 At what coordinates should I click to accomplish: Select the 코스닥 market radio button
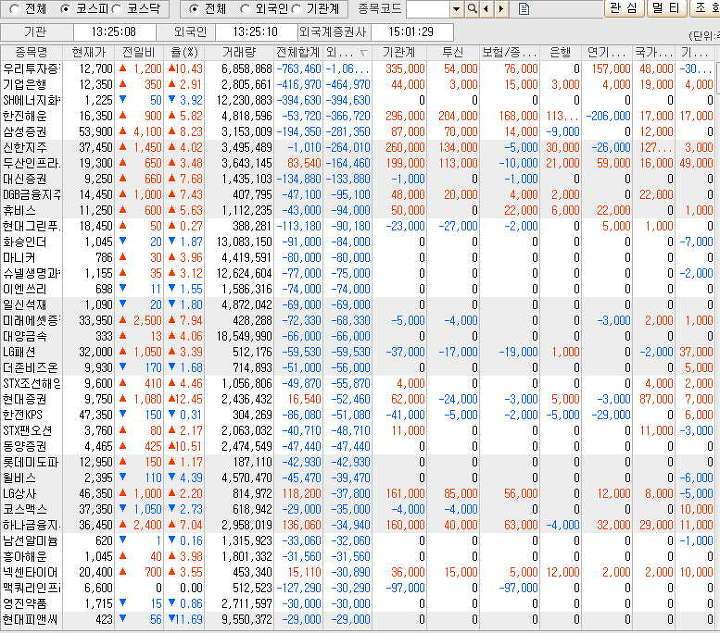coord(116,9)
